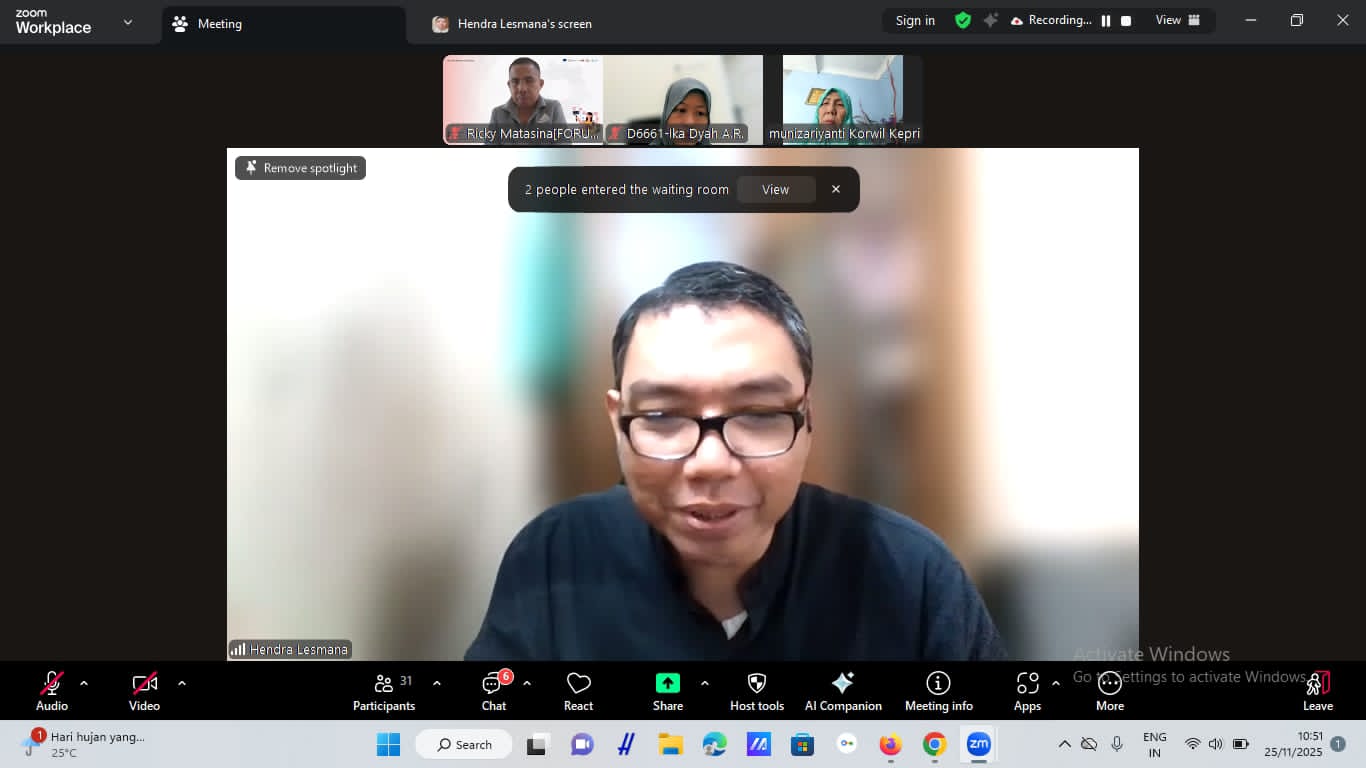Image resolution: width=1366 pixels, height=768 pixels.
Task: Stop the meeting recording
Action: (x=1126, y=21)
